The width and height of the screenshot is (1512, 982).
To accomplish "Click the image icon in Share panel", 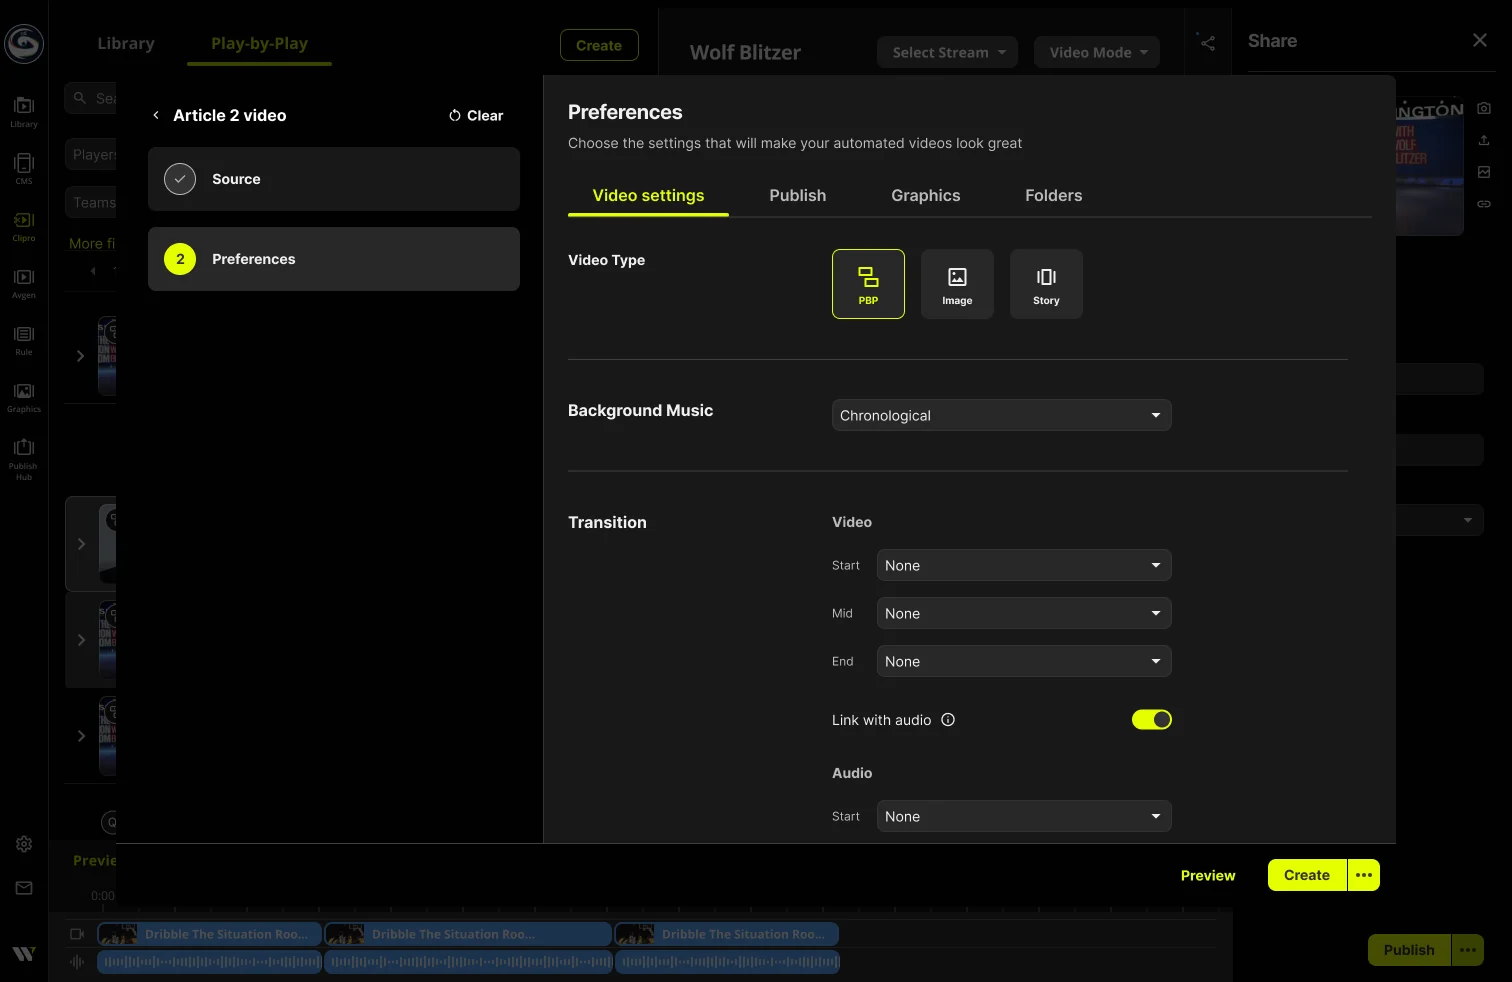I will 1484,172.
